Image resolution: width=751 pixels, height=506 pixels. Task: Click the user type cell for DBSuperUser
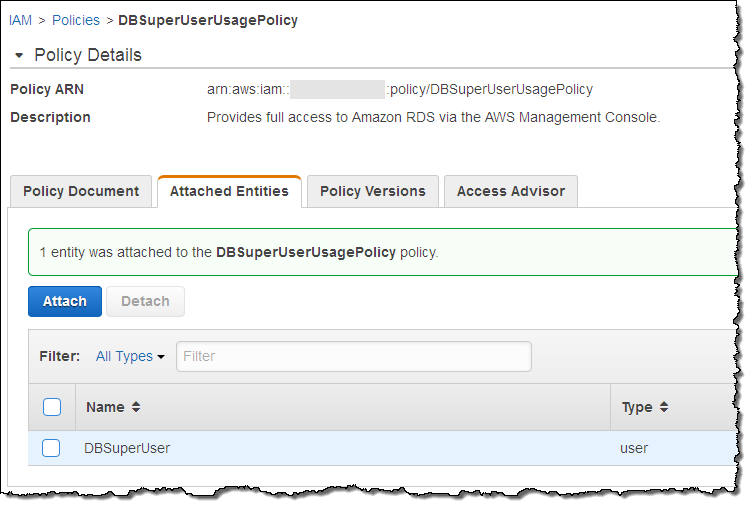pyautogui.click(x=634, y=448)
